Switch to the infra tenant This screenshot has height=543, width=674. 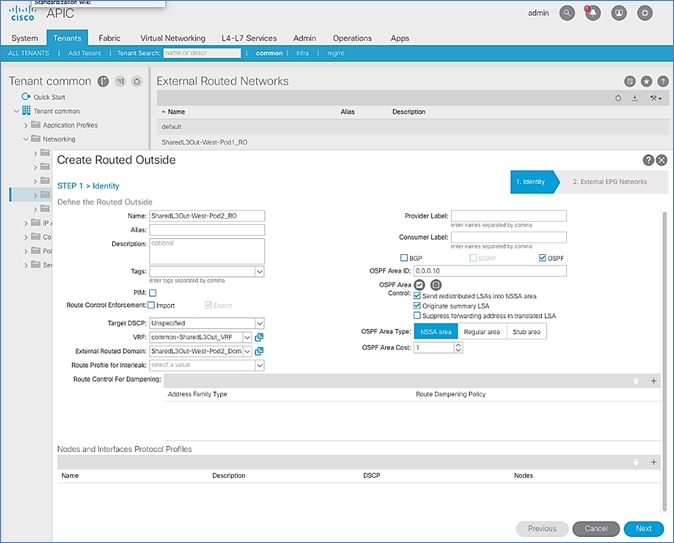[x=303, y=53]
